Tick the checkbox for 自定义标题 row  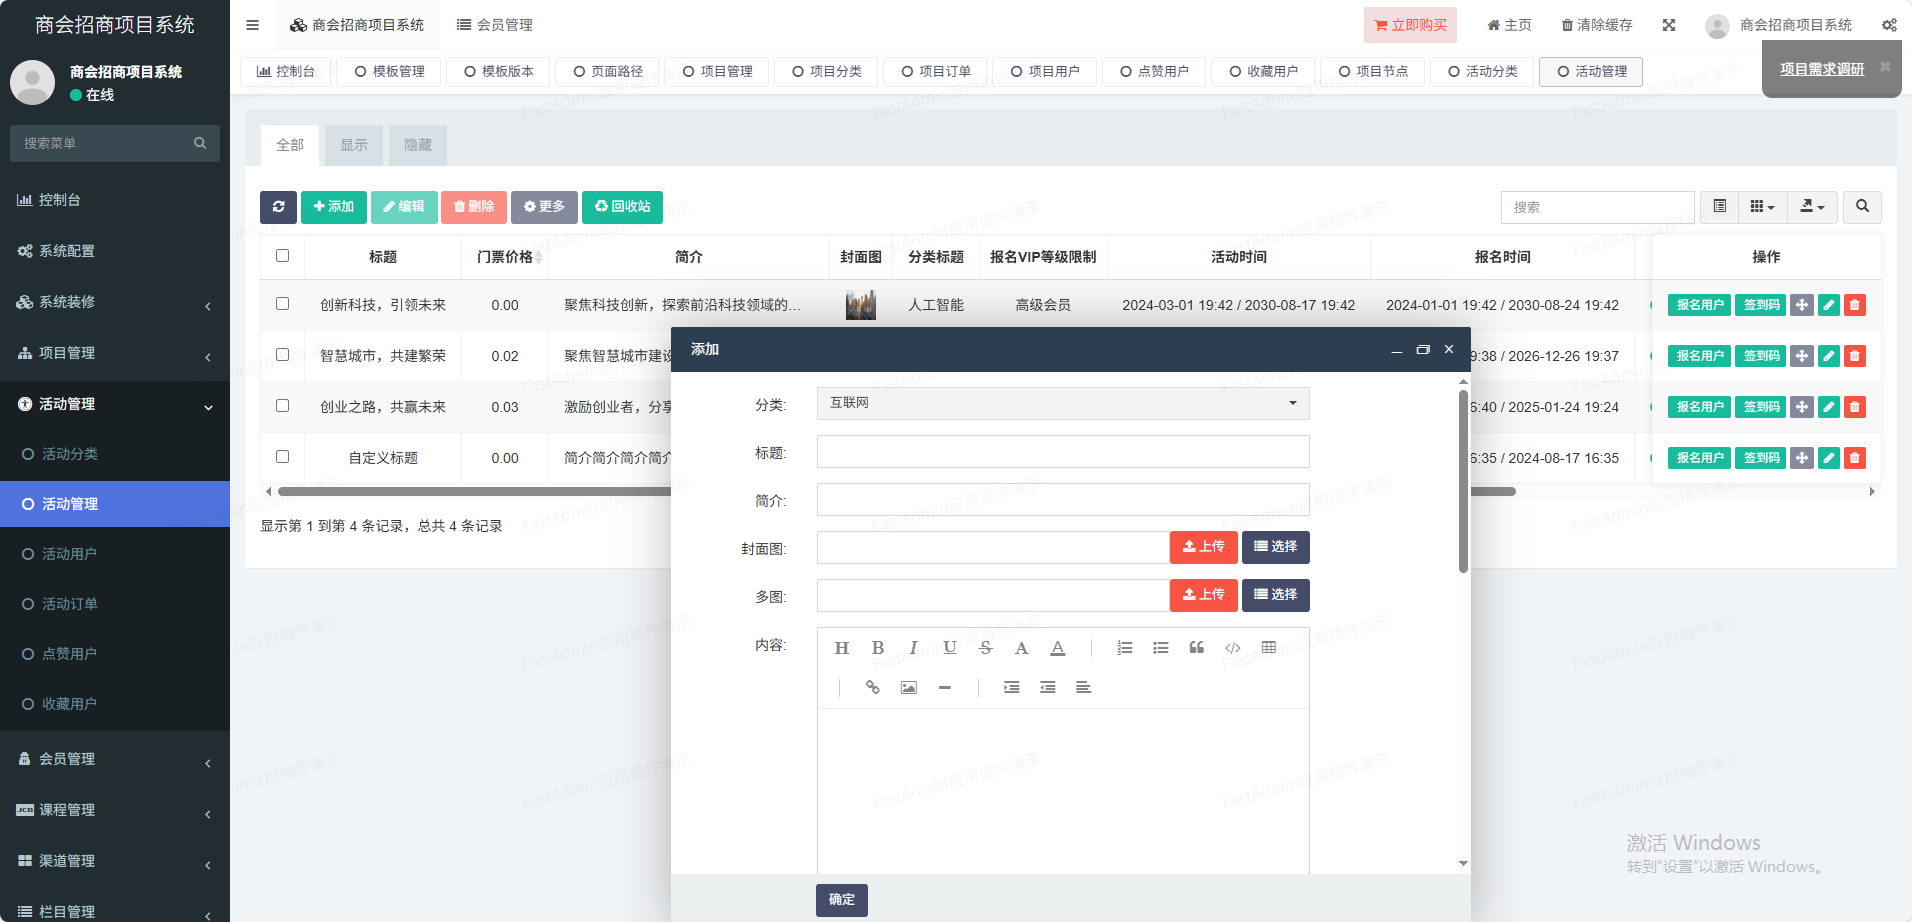(x=282, y=457)
